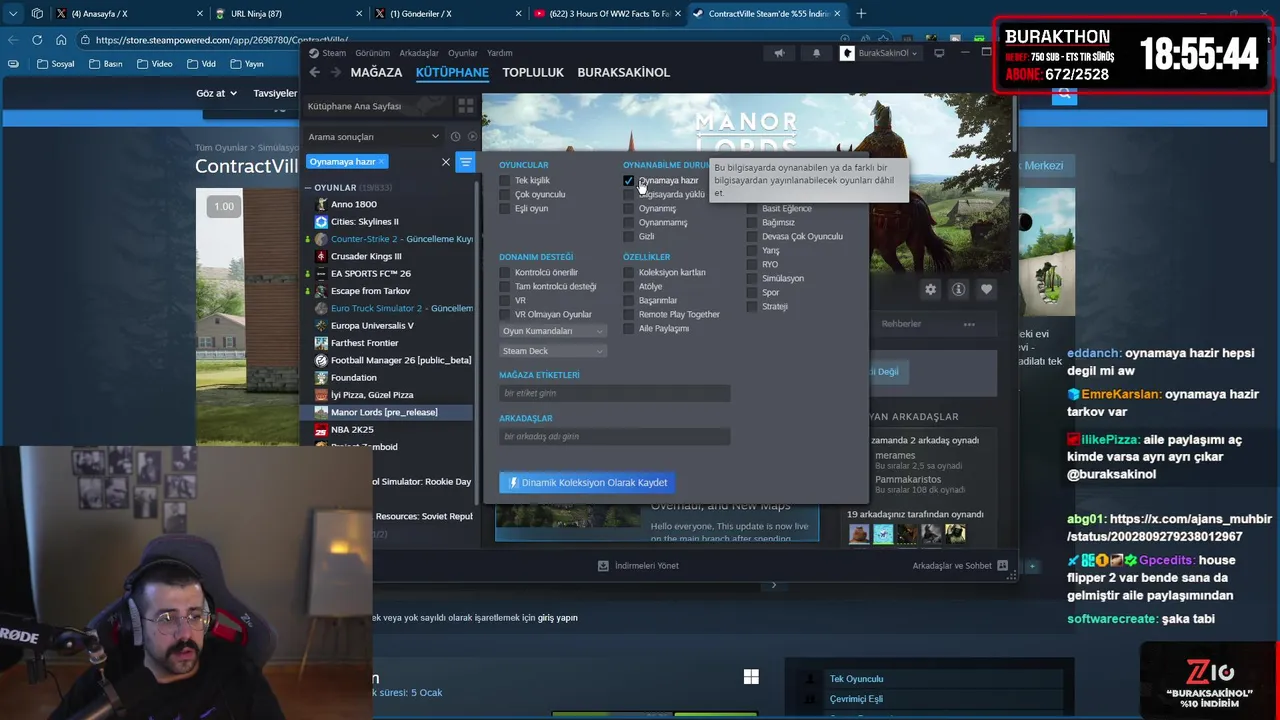
Task: Clear the library search with the X icon
Action: 446,162
